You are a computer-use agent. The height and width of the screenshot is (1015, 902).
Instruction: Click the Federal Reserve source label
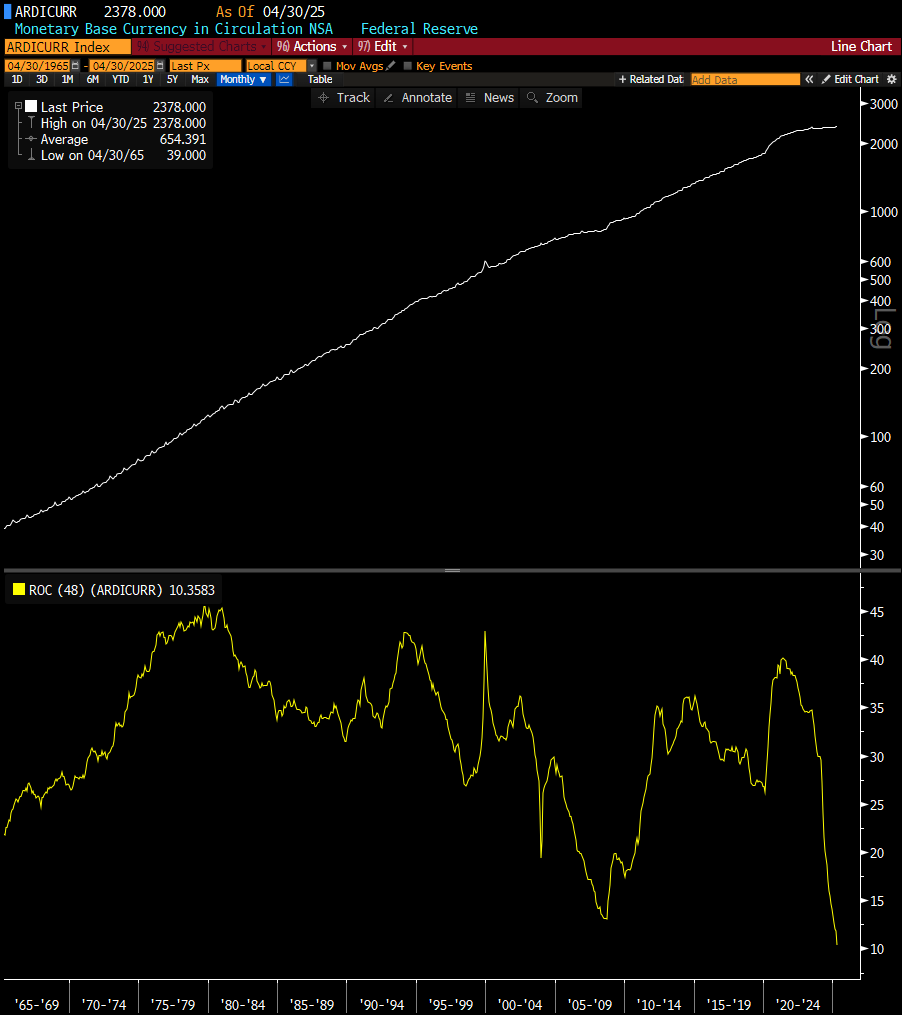pos(419,29)
